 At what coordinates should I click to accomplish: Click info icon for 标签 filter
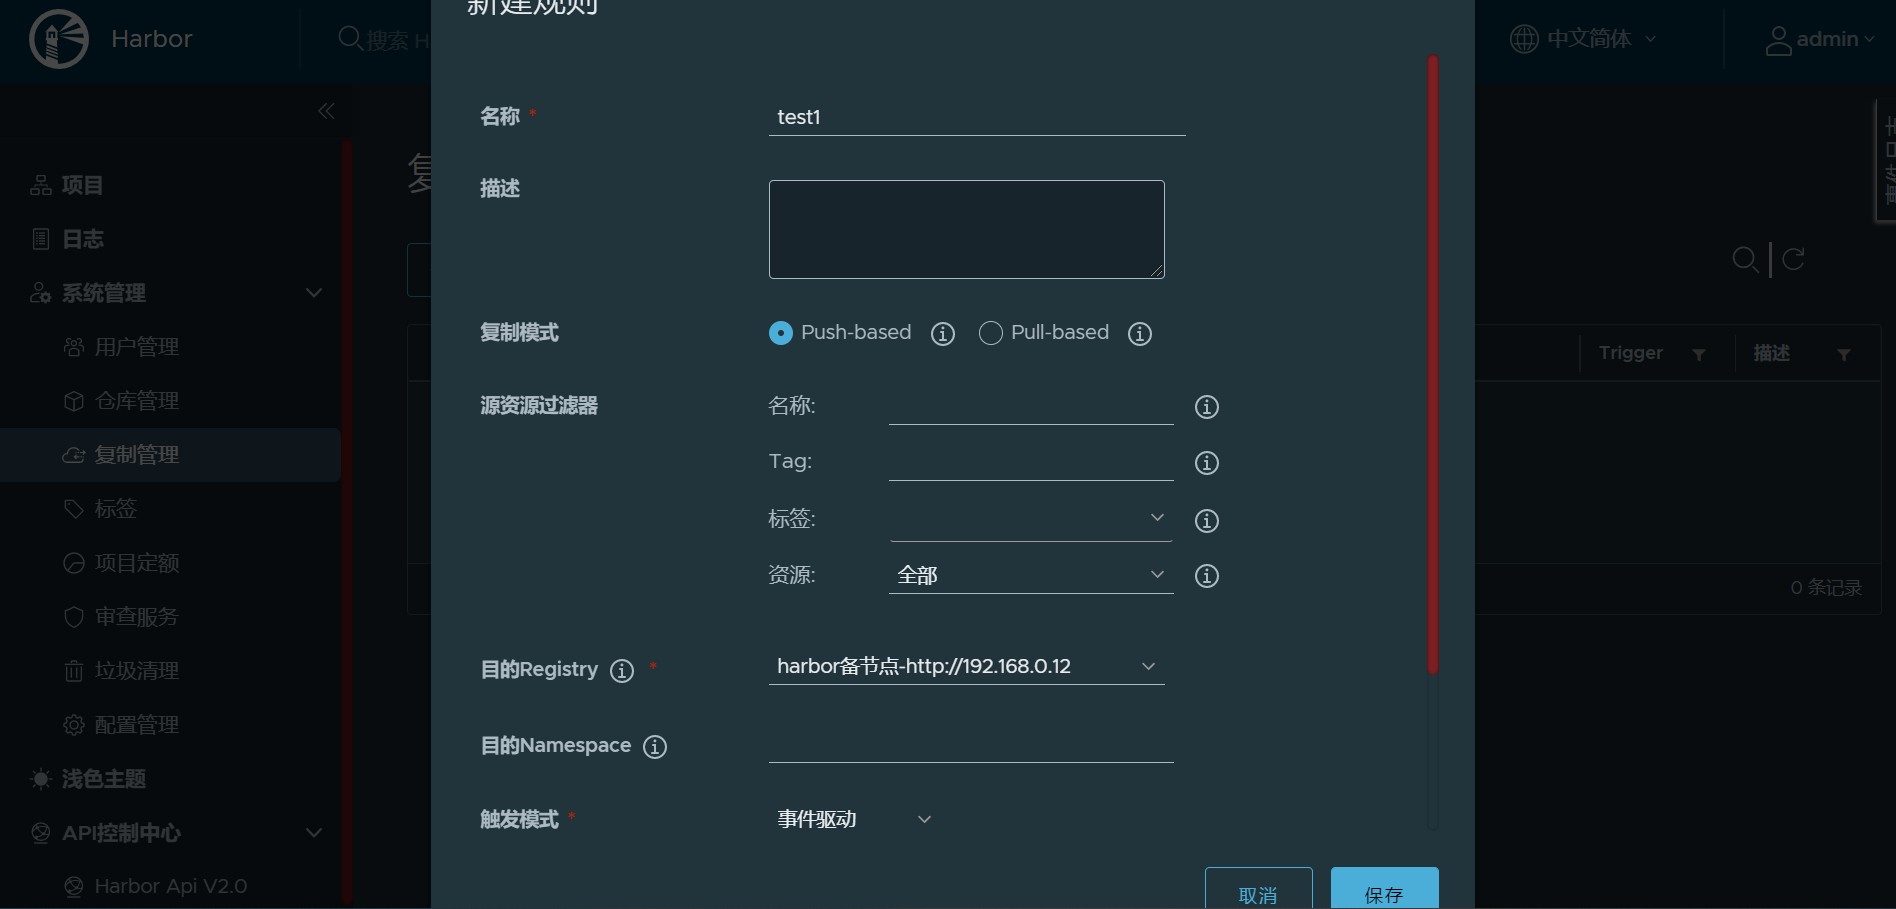coord(1207,521)
